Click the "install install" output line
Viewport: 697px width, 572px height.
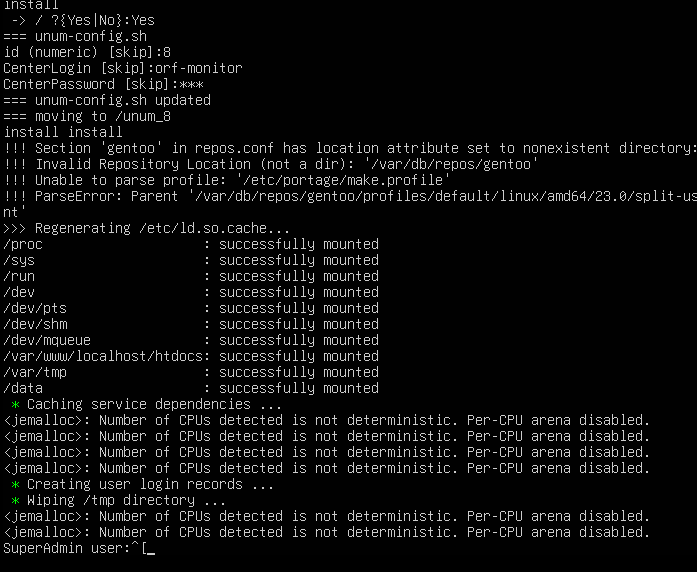(x=63, y=132)
